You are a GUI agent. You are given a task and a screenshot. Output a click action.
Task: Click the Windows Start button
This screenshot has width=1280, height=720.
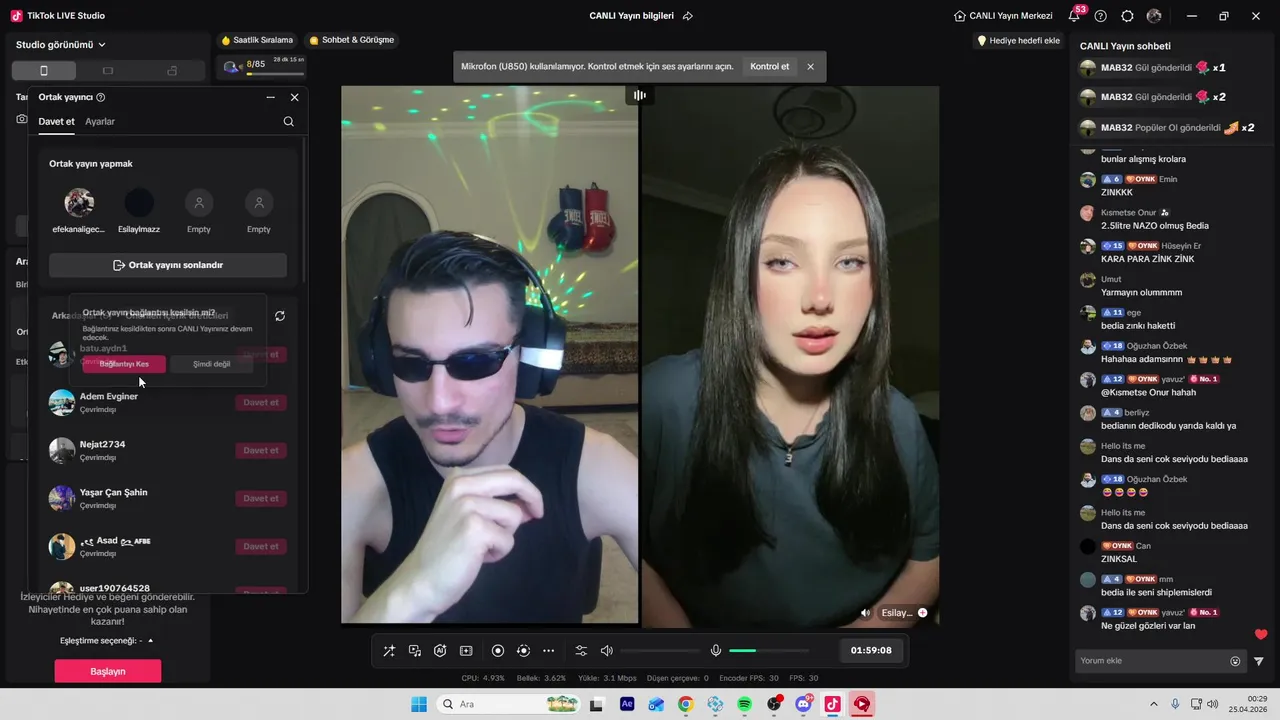point(419,704)
